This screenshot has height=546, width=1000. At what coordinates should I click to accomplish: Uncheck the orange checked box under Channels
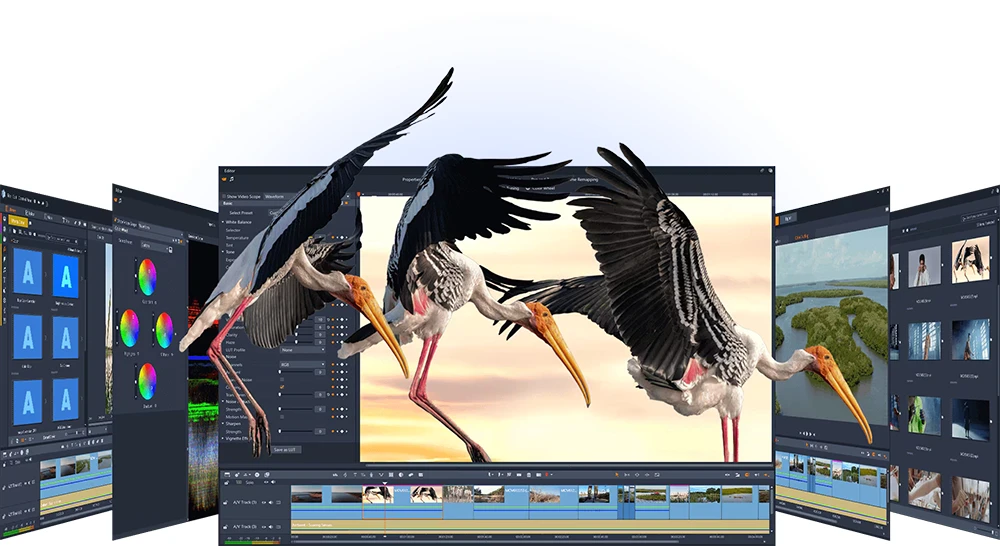coord(282,387)
